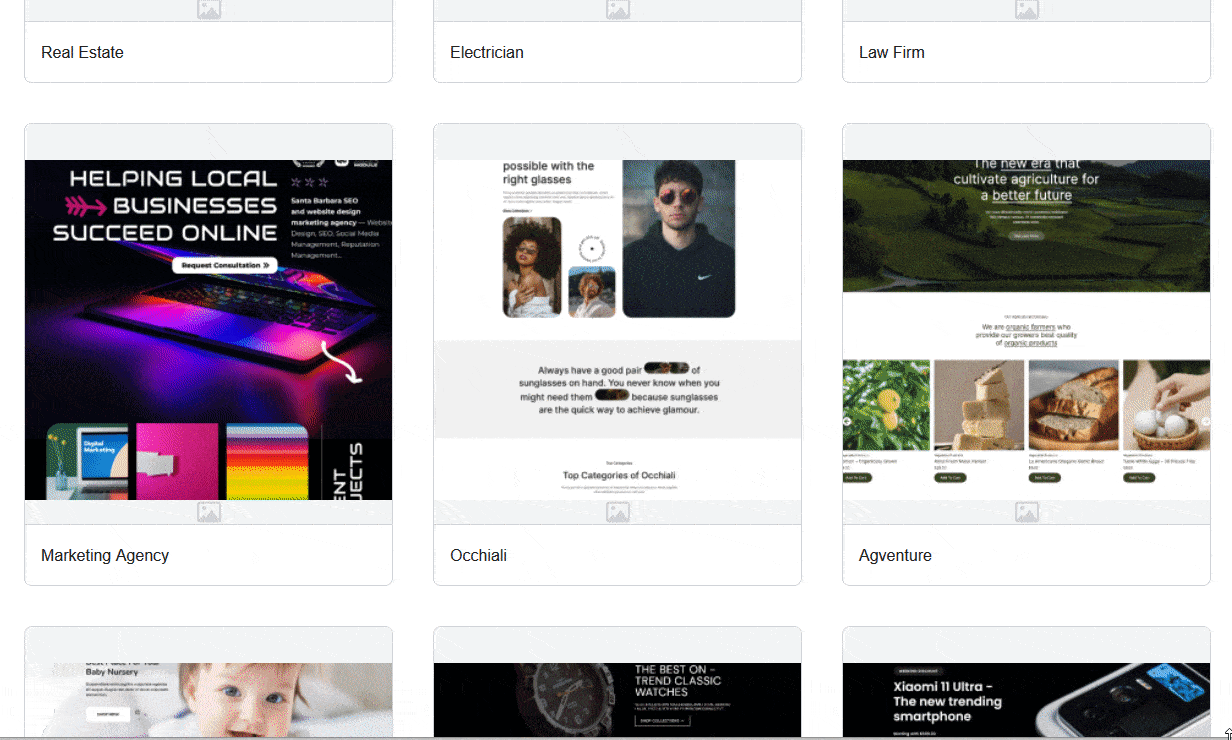Click image placeholder icon below Agventure preview
Viewport: 1232px width, 740px height.
click(x=1026, y=513)
